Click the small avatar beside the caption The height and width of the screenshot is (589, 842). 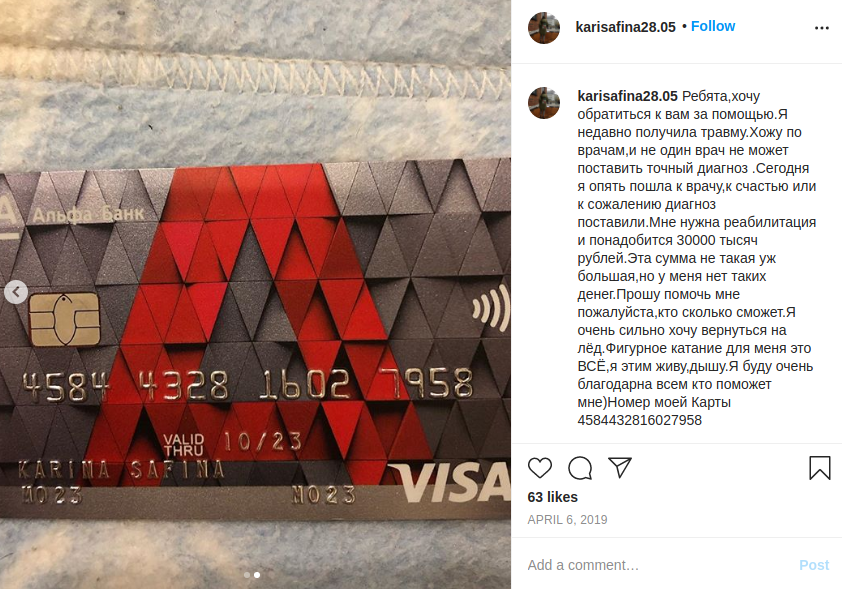(x=544, y=103)
